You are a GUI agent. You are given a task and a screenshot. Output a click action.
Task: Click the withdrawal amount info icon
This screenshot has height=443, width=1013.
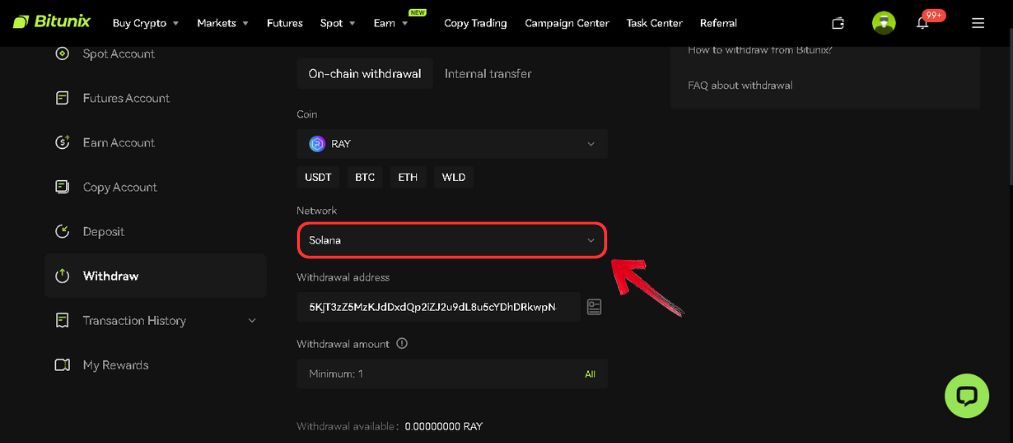coord(402,344)
